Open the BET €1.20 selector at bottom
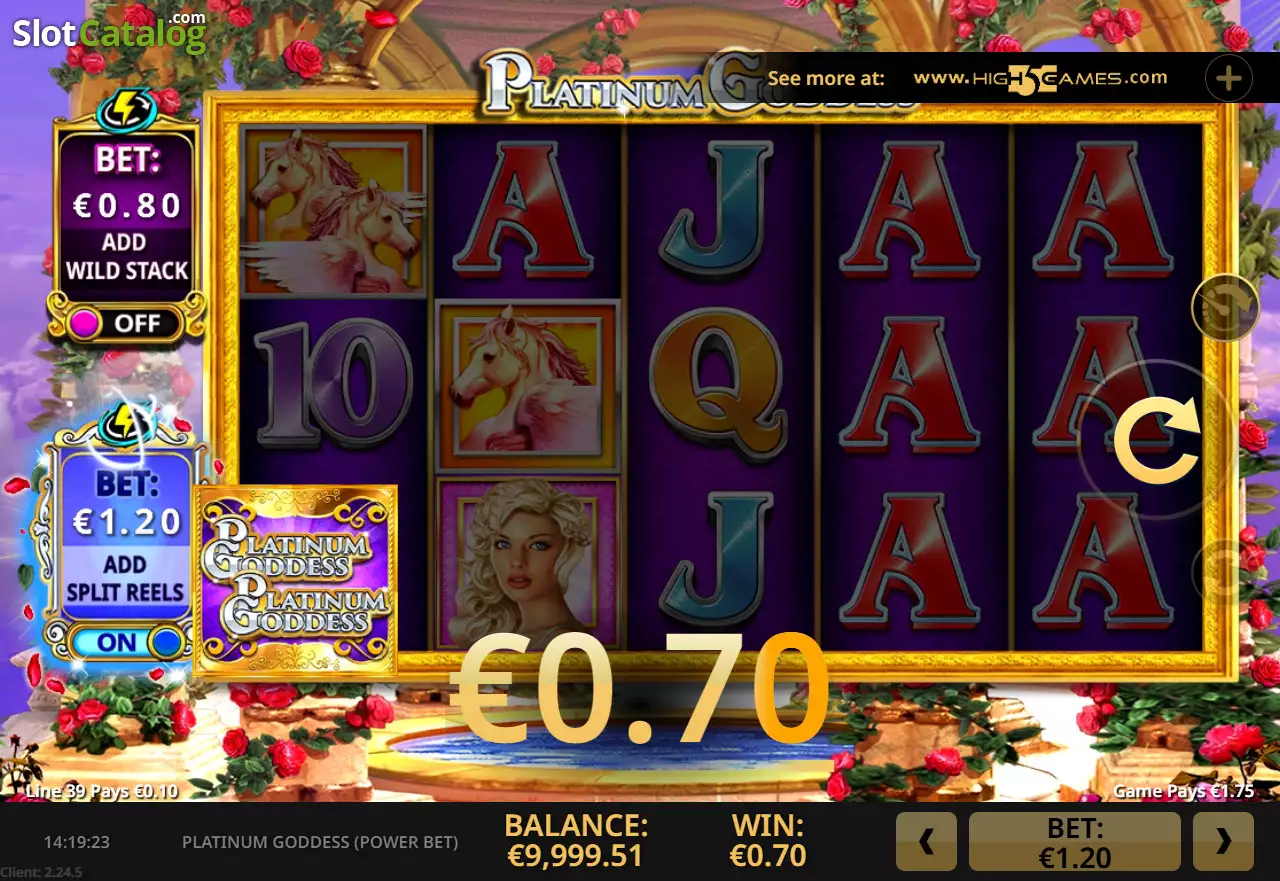This screenshot has width=1280, height=881. pyautogui.click(x=1075, y=842)
